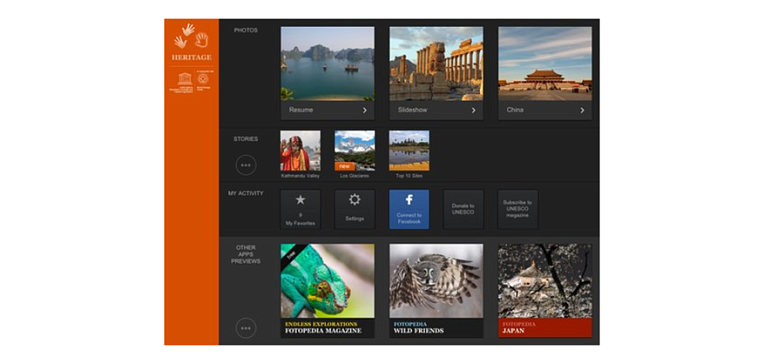Open Los Glaciares new story thumbnail
Screen dimensions: 764x364
tap(355, 151)
